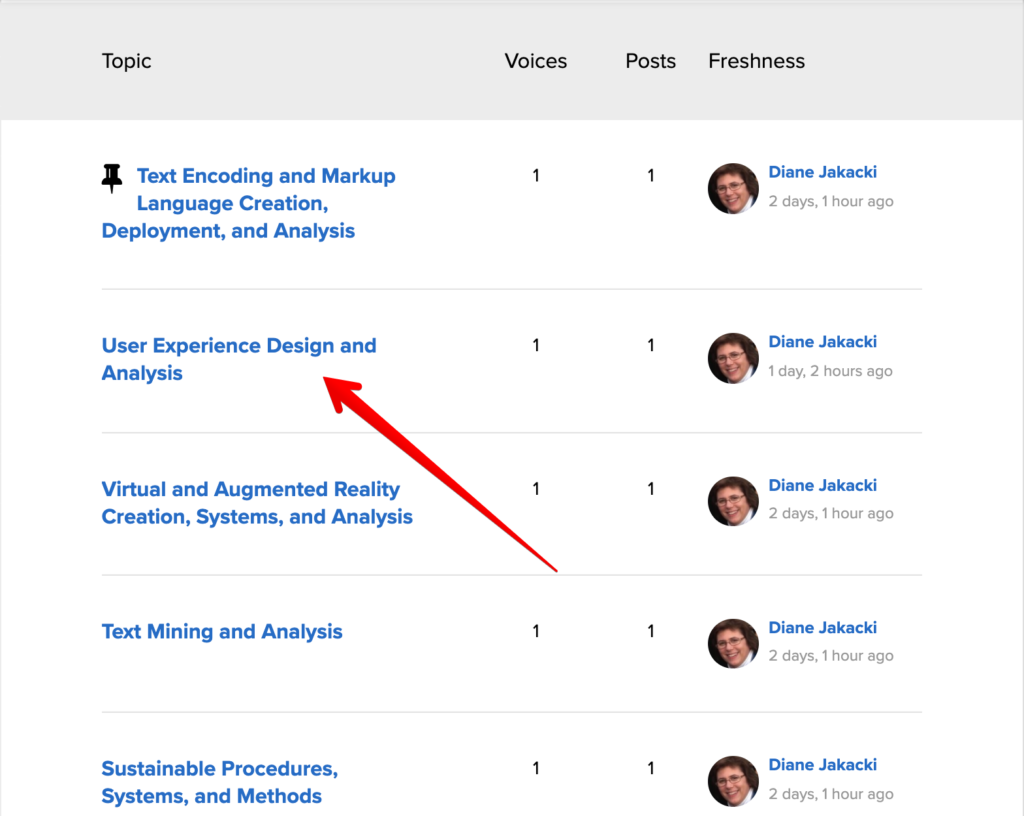Click the sticky pin icon on Text Encoding topic

(111, 177)
